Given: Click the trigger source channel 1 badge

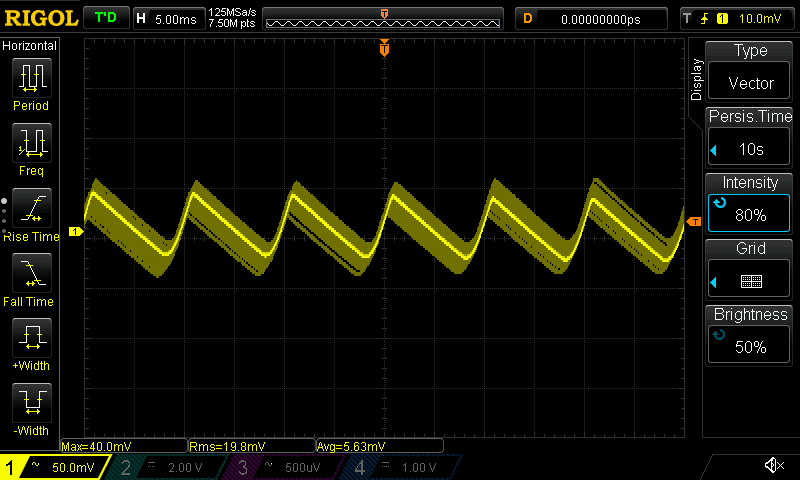Looking at the screenshot, I should [722, 19].
